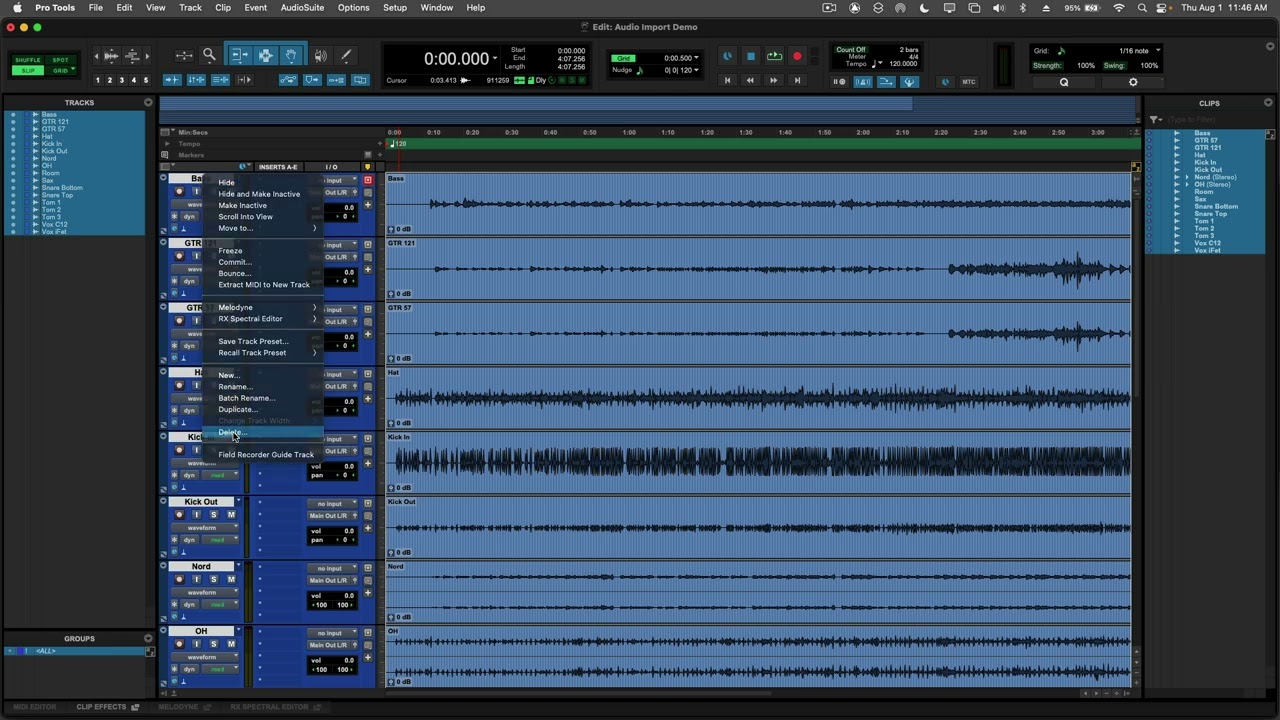Select the Scrubber speaker tool
This screenshot has height=720, width=1280.
tap(320, 56)
